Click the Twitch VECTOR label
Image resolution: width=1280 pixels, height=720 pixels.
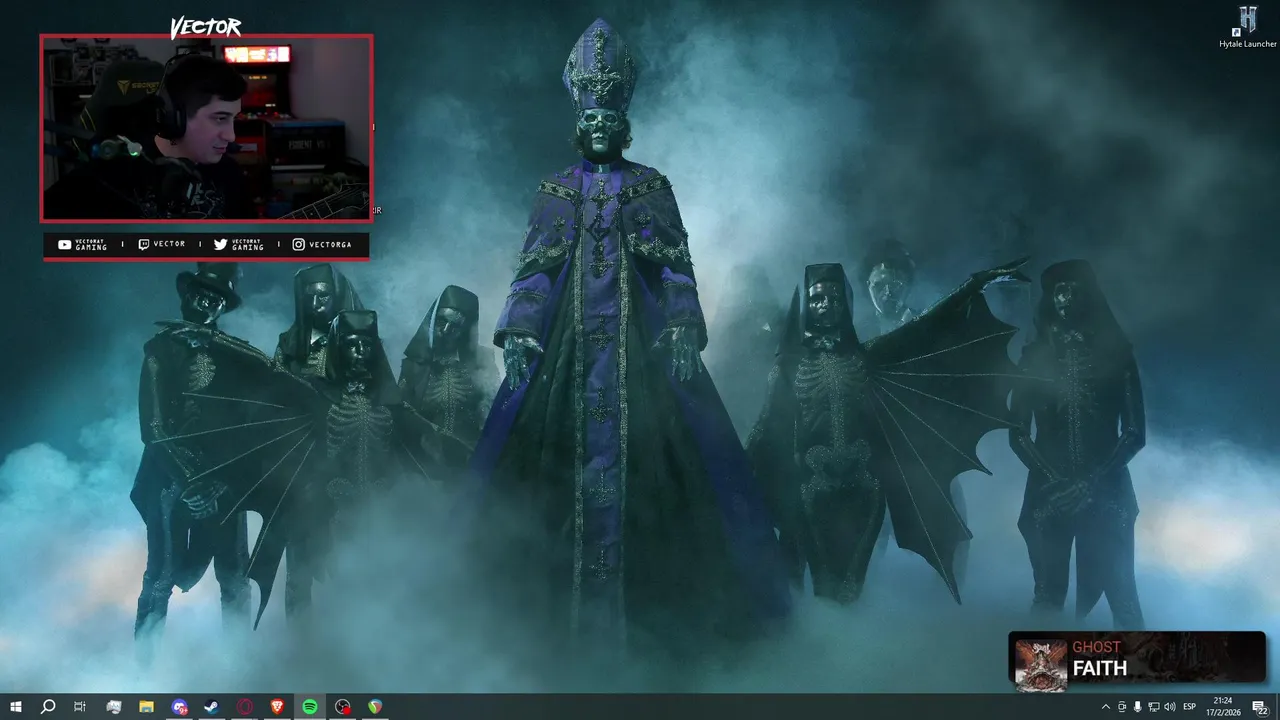coord(162,244)
